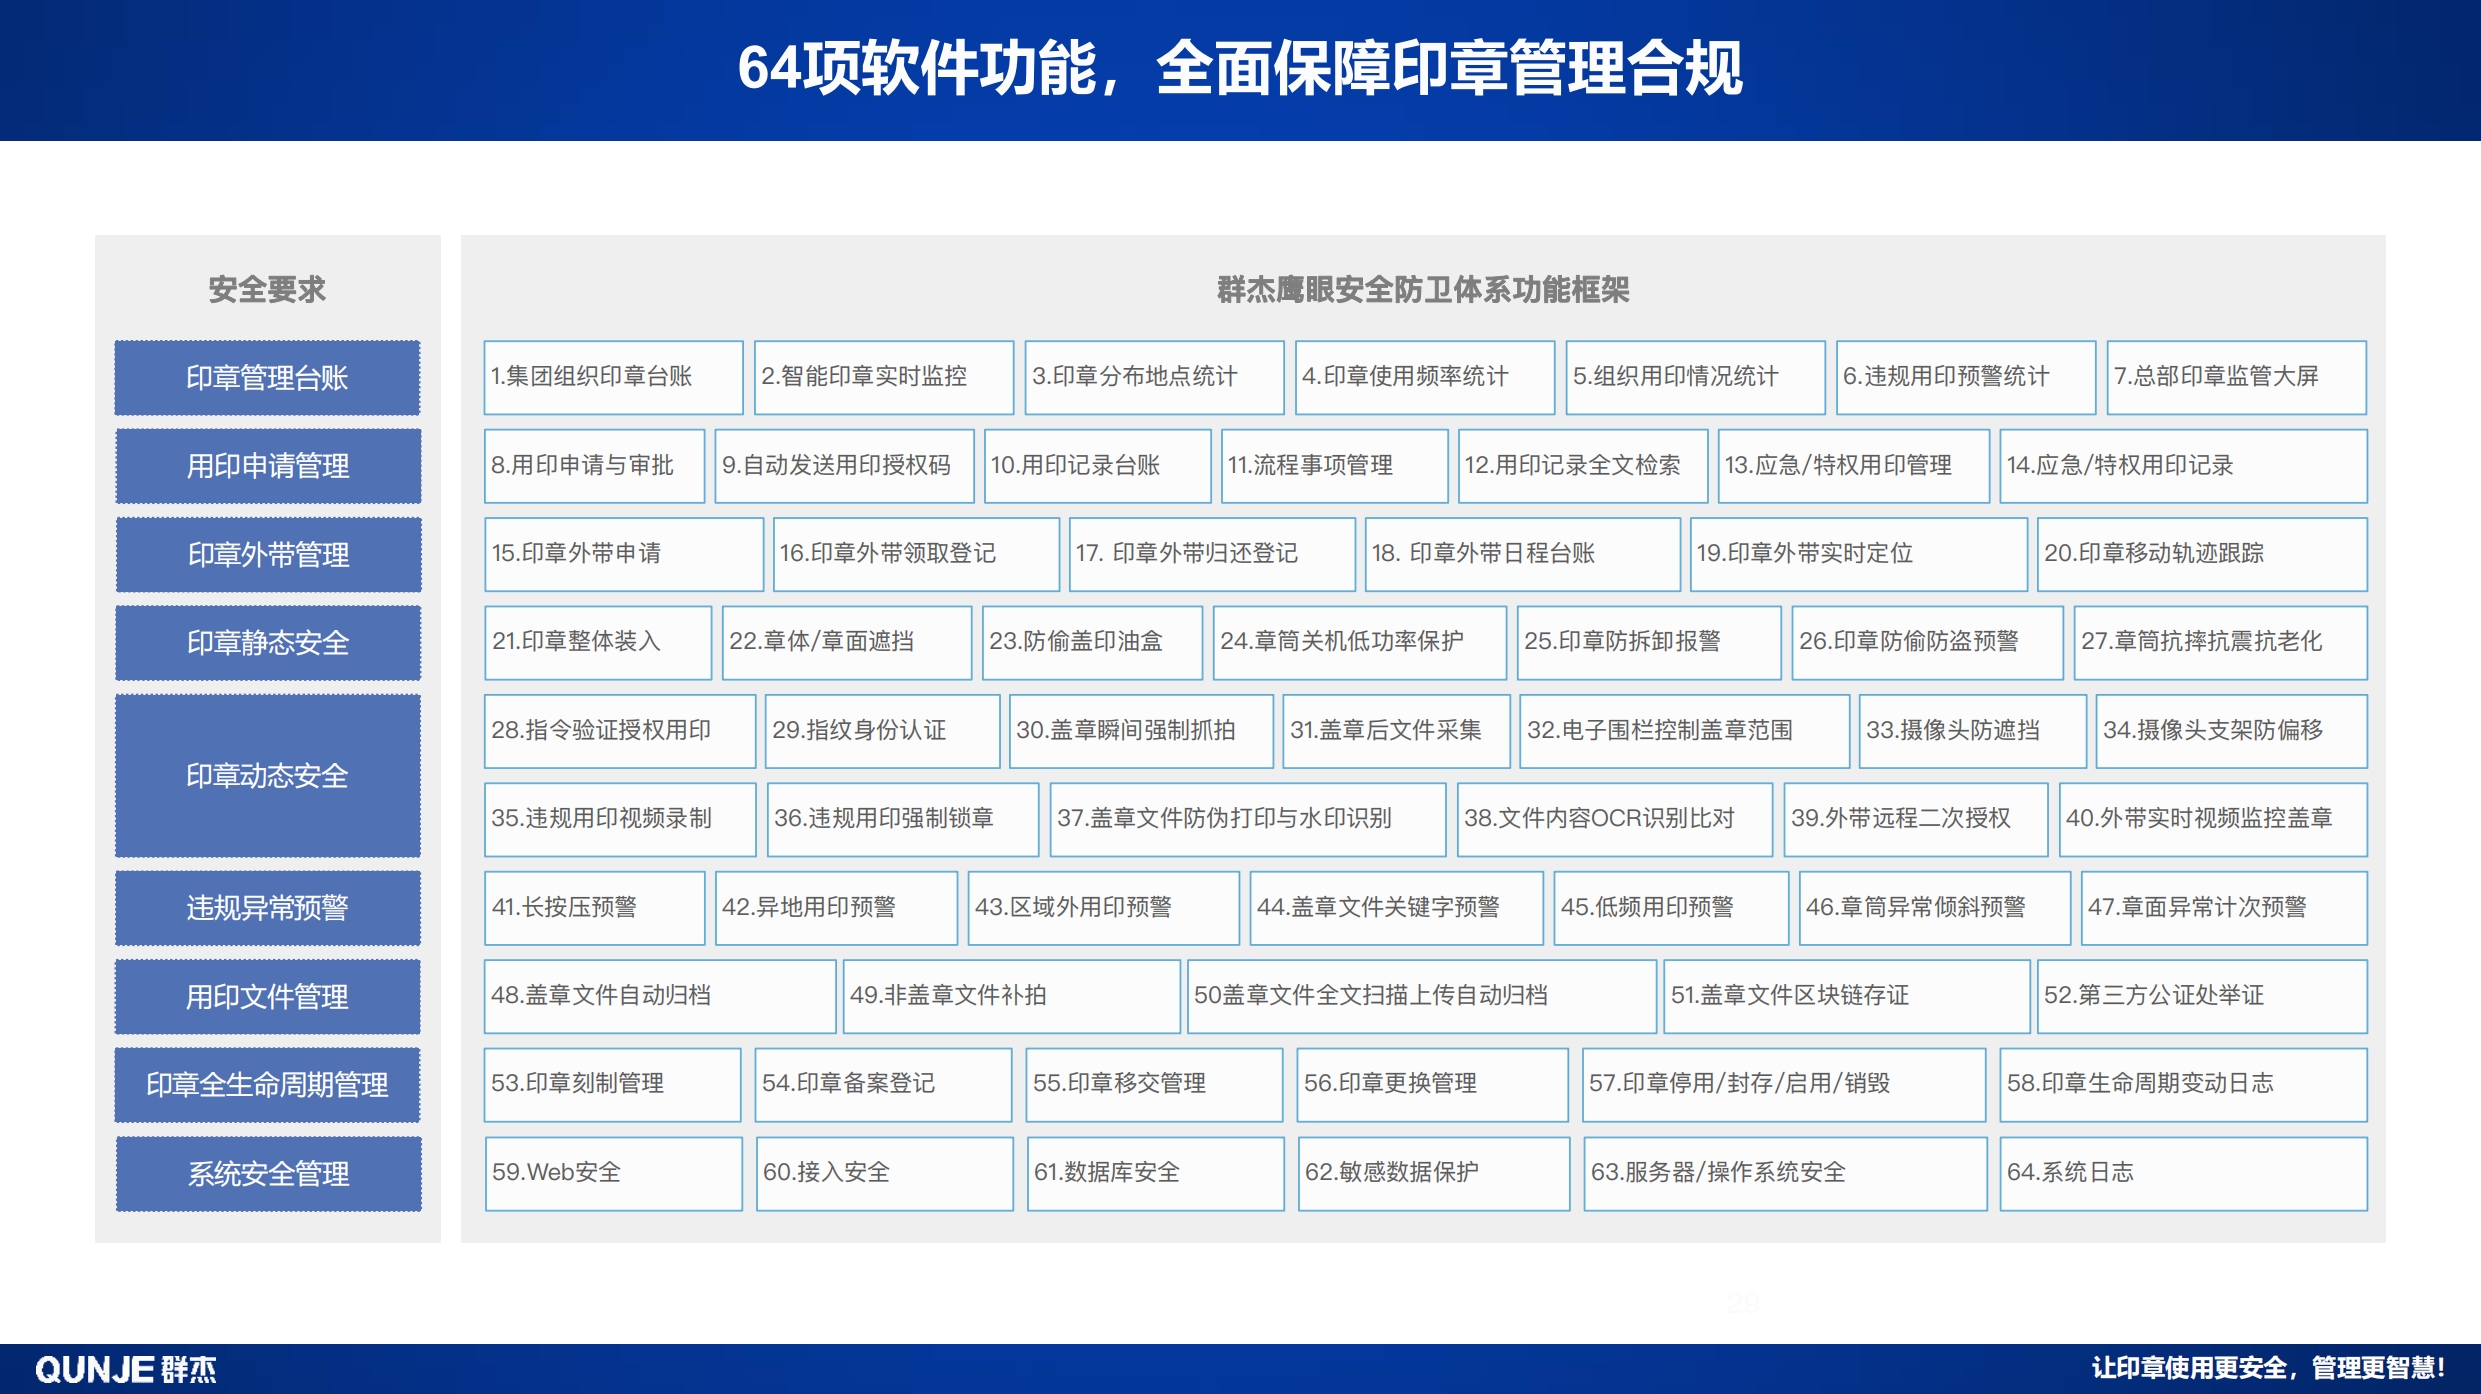Image resolution: width=2481 pixels, height=1394 pixels.
Task: Click the QUNJE 群杰 logo in footer
Action: [x=126, y=1369]
